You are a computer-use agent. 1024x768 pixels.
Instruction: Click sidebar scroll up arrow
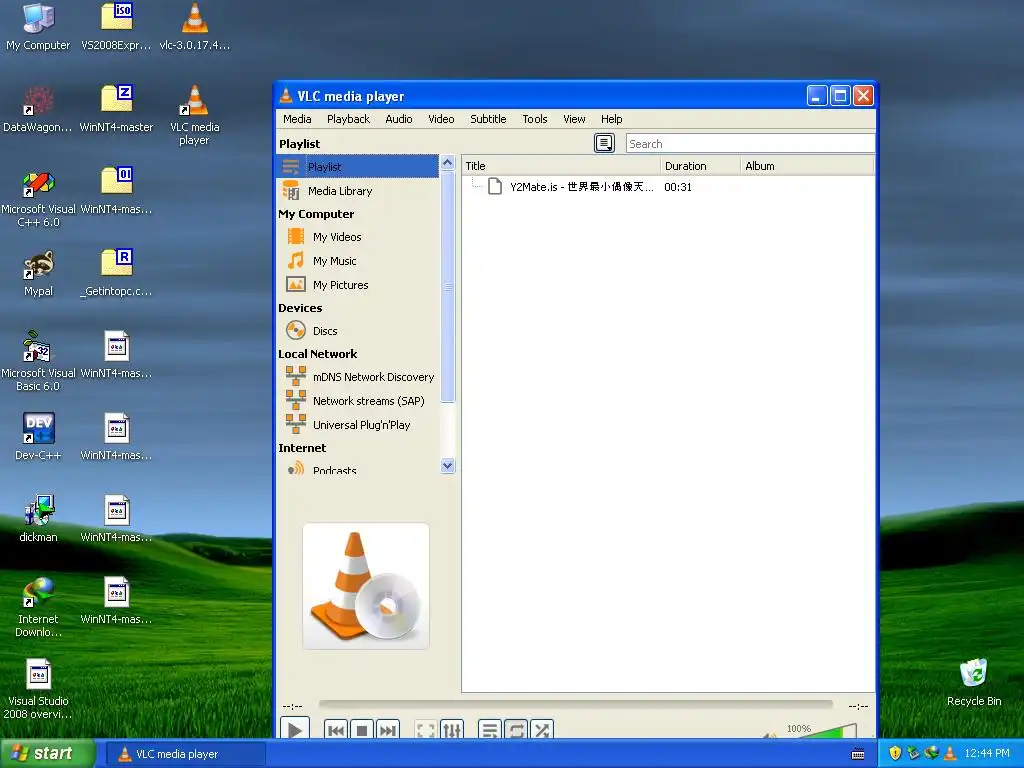[447, 163]
